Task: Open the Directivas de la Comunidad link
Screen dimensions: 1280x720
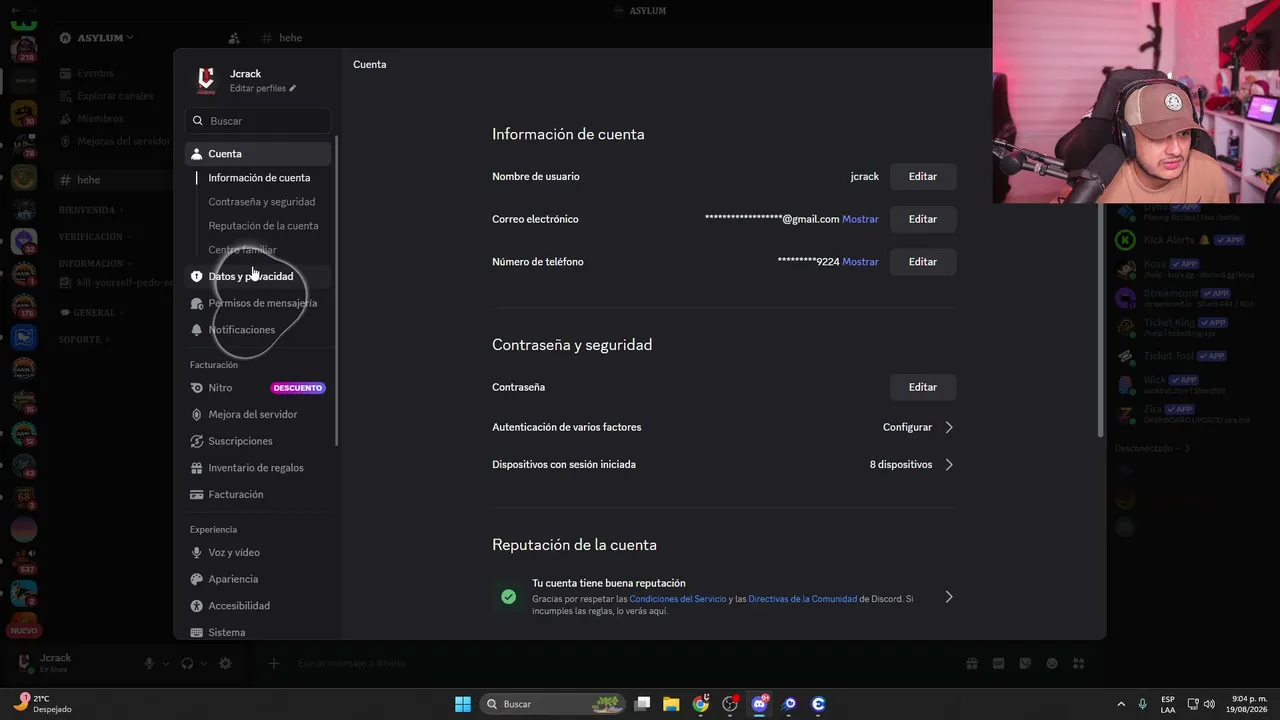Action: [x=803, y=599]
